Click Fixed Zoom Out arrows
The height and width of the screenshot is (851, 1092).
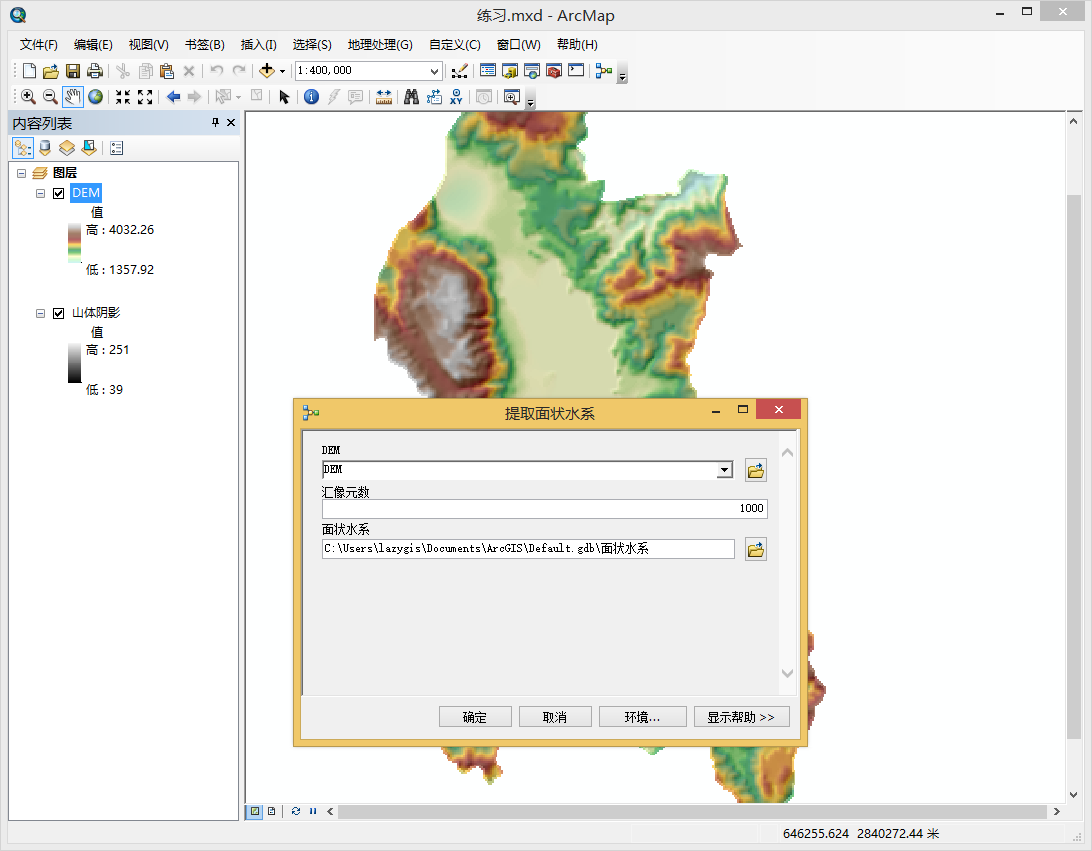[x=145, y=97]
